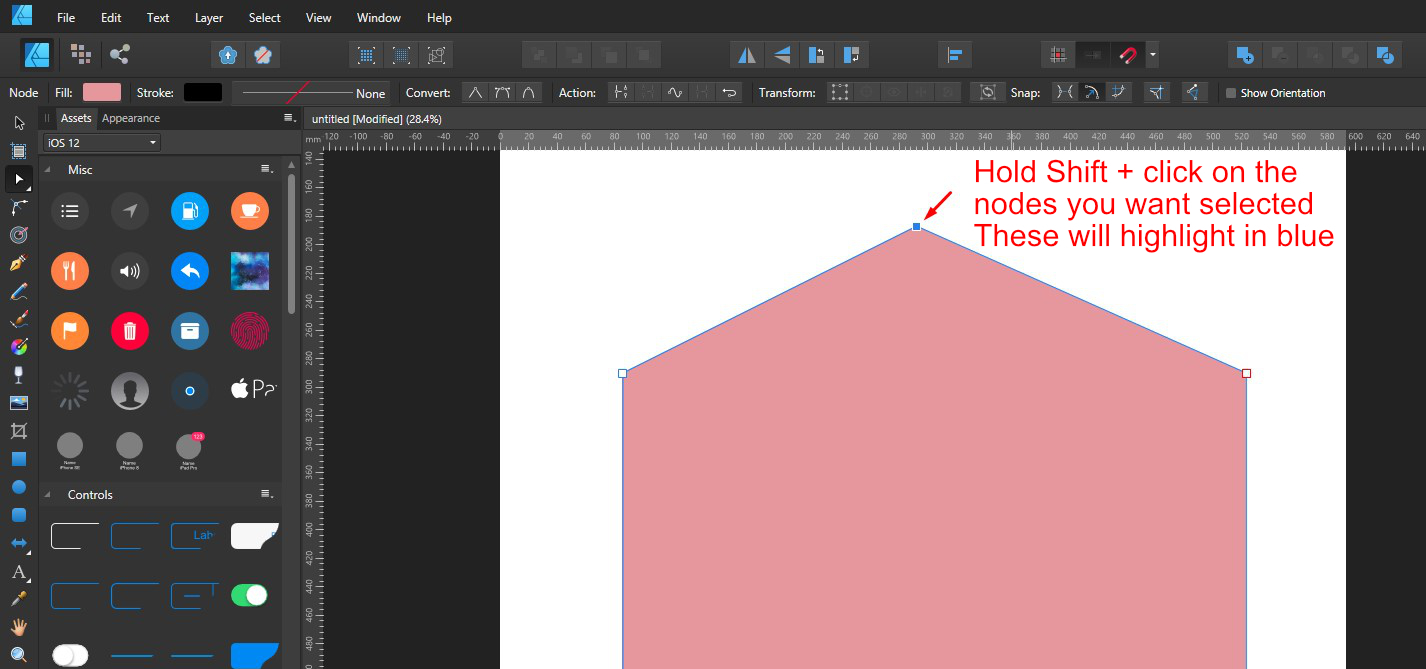Image resolution: width=1426 pixels, height=669 pixels.
Task: Click the boolean Divide operation icon
Action: pyautogui.click(x=1385, y=54)
